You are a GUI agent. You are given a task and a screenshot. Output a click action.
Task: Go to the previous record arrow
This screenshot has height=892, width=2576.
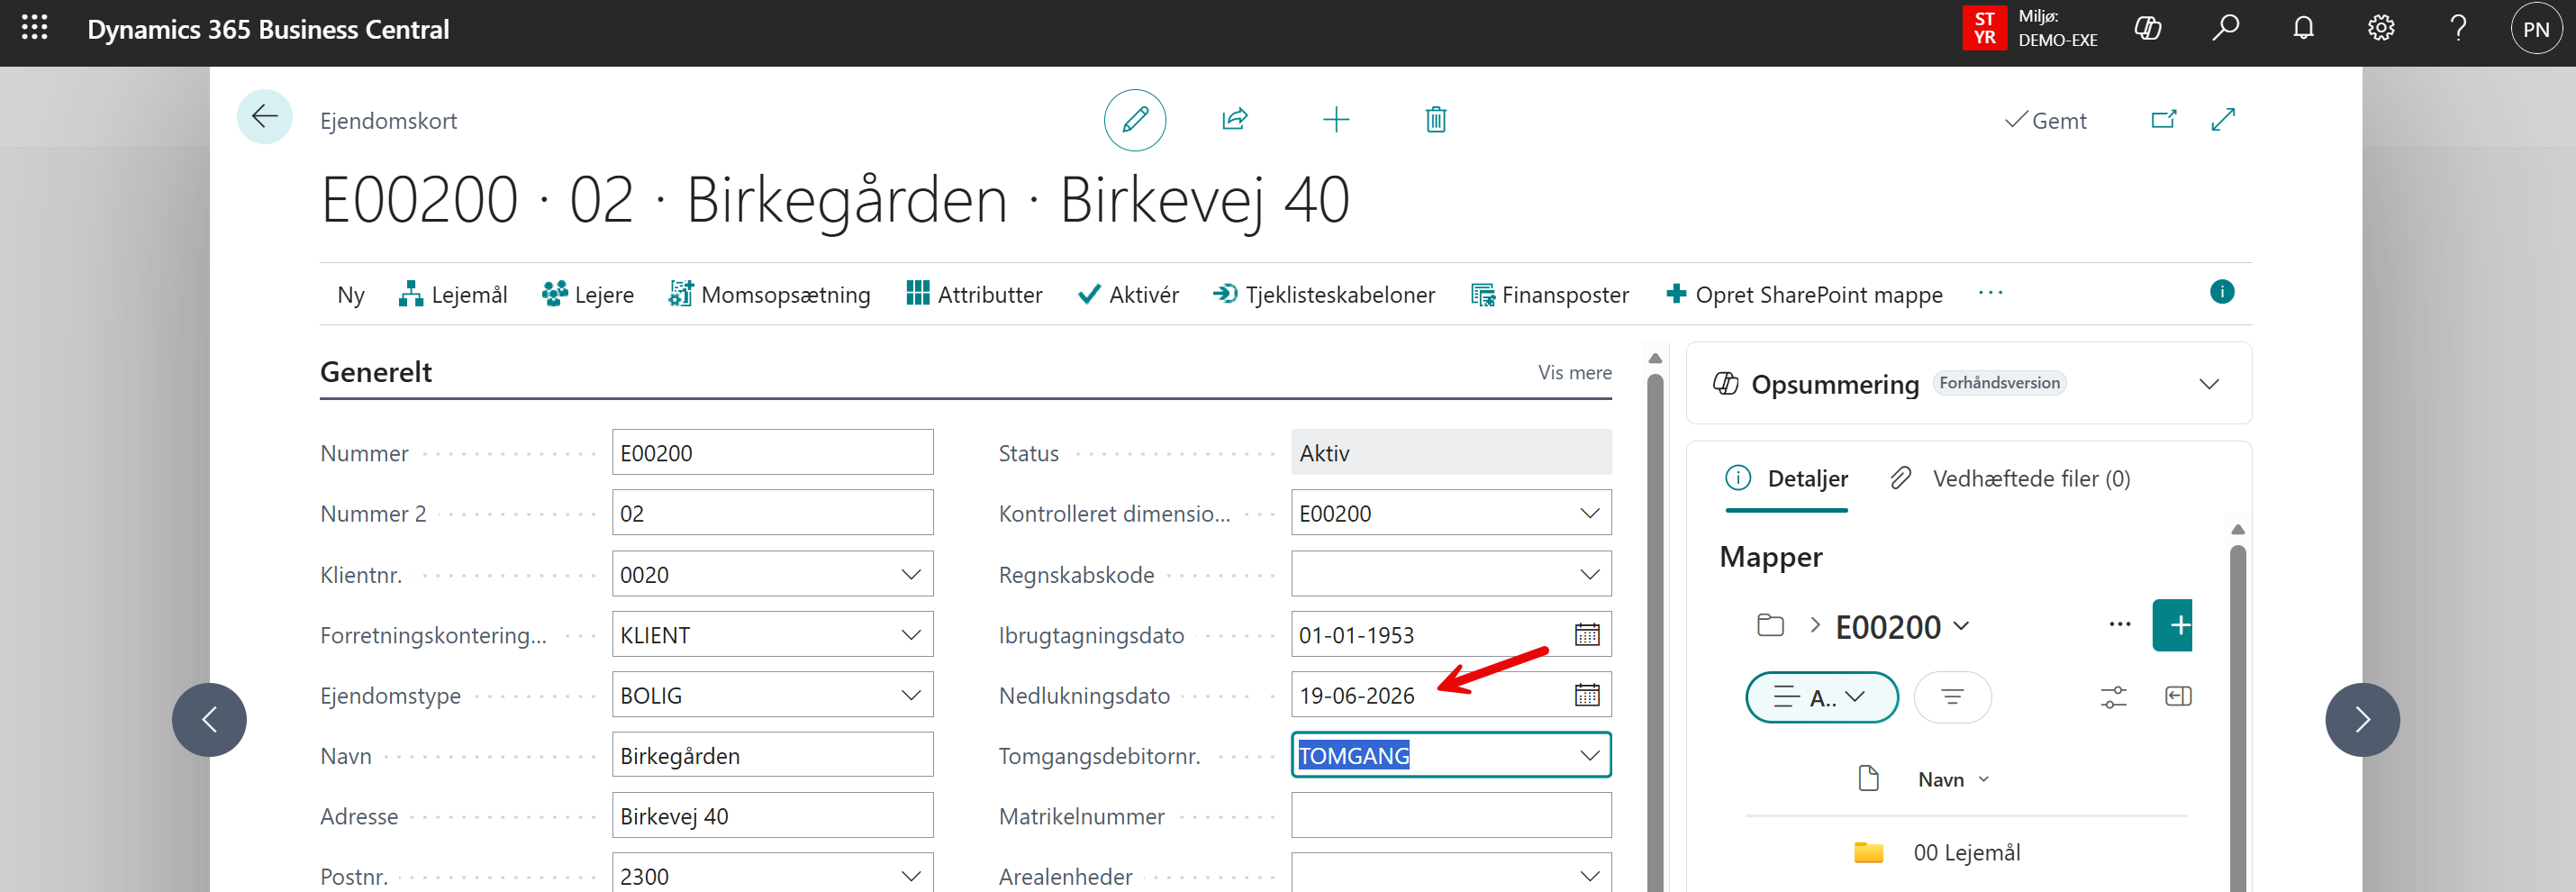coord(209,720)
